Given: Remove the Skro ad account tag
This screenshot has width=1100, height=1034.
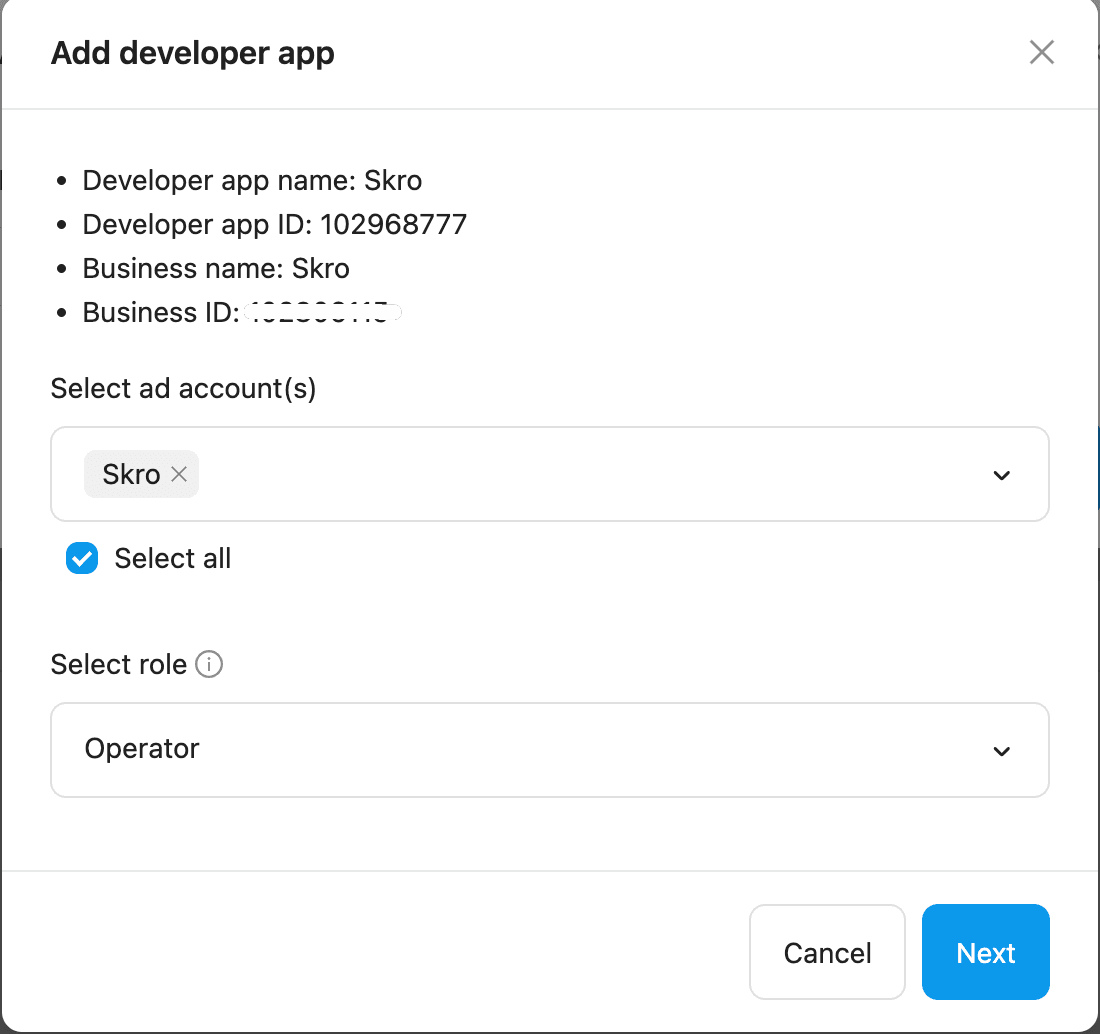Looking at the screenshot, I should click(179, 474).
